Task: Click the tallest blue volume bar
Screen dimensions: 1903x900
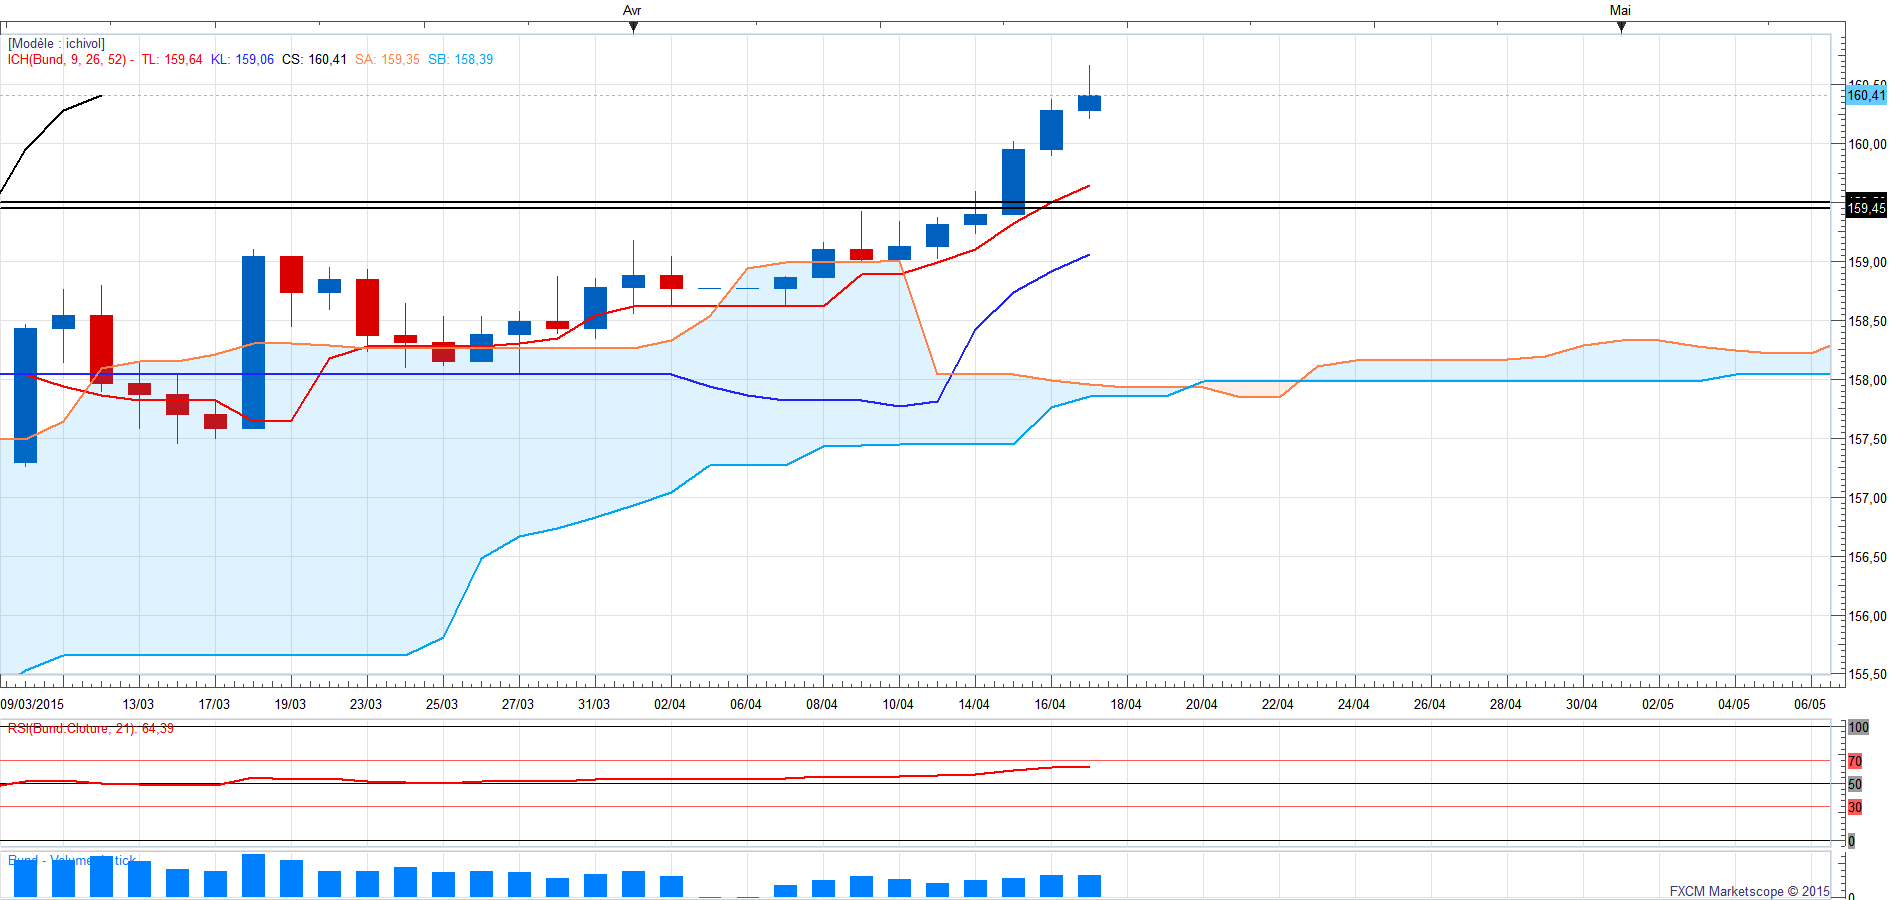Action: (x=254, y=876)
